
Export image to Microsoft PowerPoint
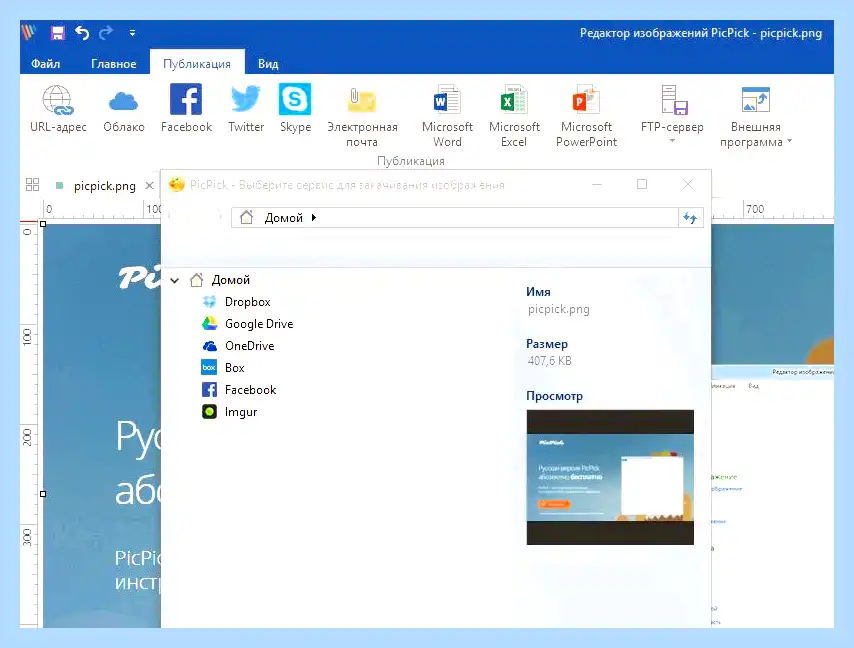(586, 116)
